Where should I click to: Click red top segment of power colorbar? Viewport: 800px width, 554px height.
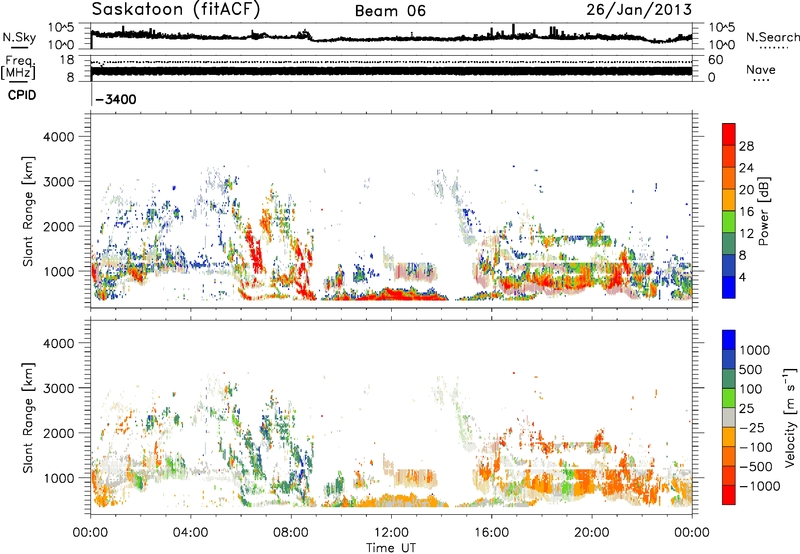(x=729, y=134)
